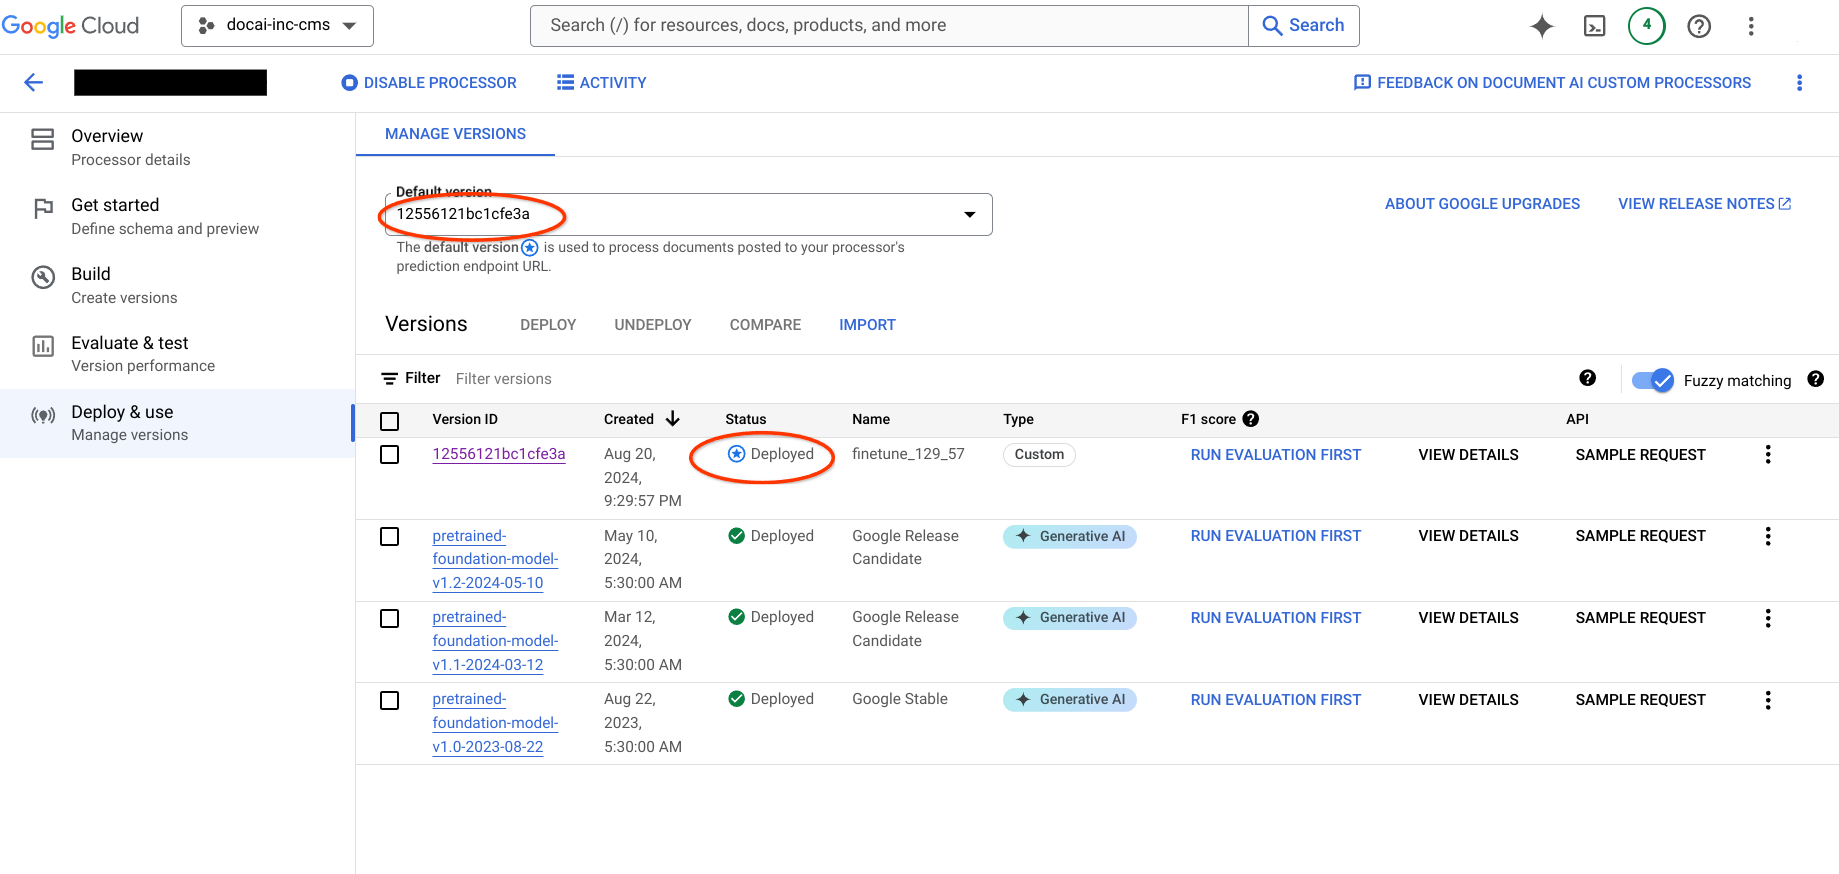Toggle the Fuzzy matching switch
Image resolution: width=1839 pixels, height=874 pixels.
[1652, 380]
